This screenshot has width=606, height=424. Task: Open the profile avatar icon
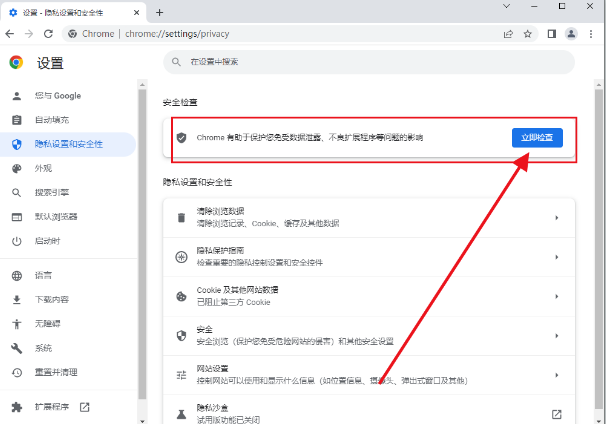click(571, 34)
